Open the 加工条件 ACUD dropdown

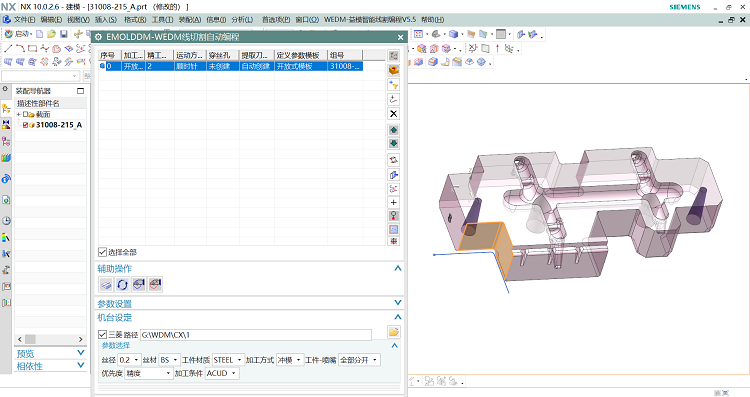pos(221,373)
